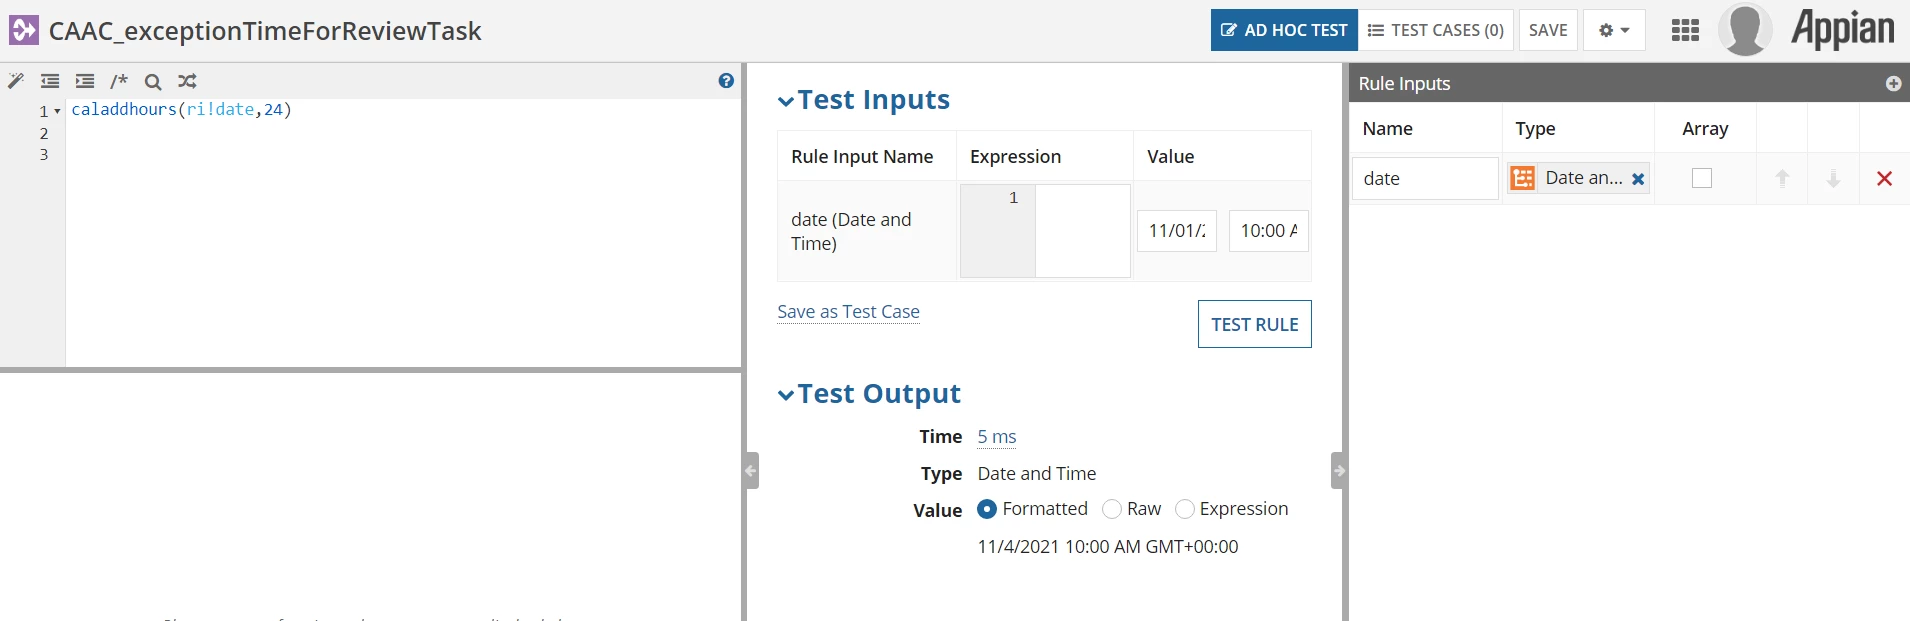
Task: Collapse the left editor pane with arrow handle
Action: pos(751,470)
